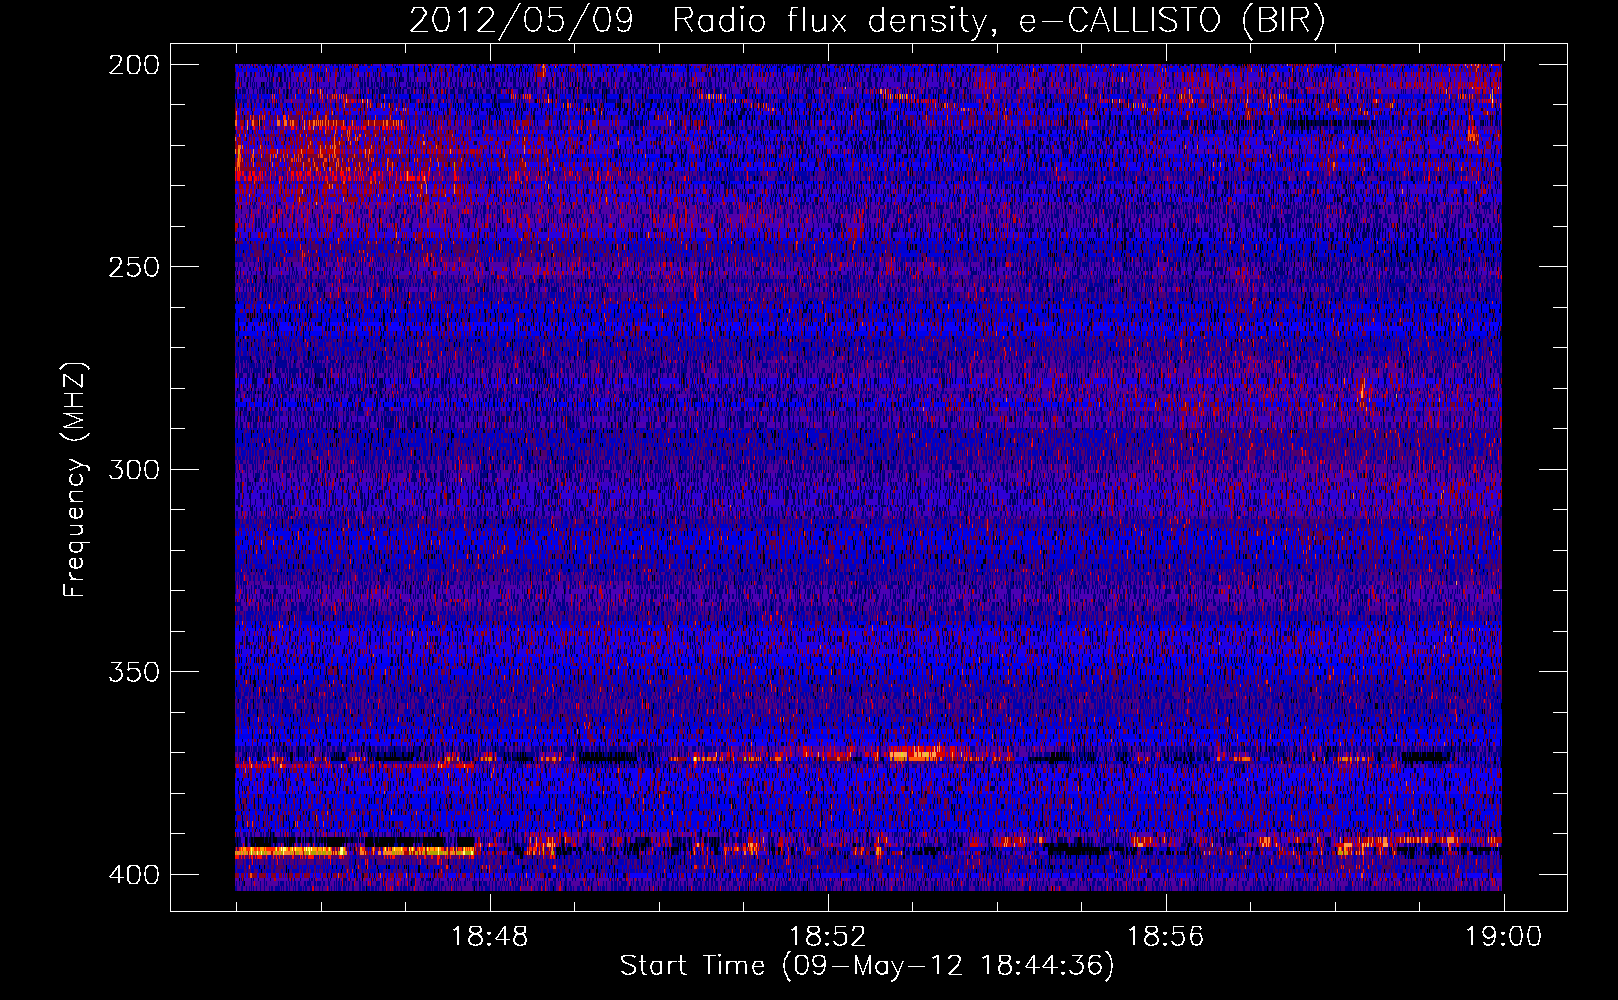Click the 18:52 time tick label
Viewport: 1618px width, 1000px height.
click(x=828, y=937)
